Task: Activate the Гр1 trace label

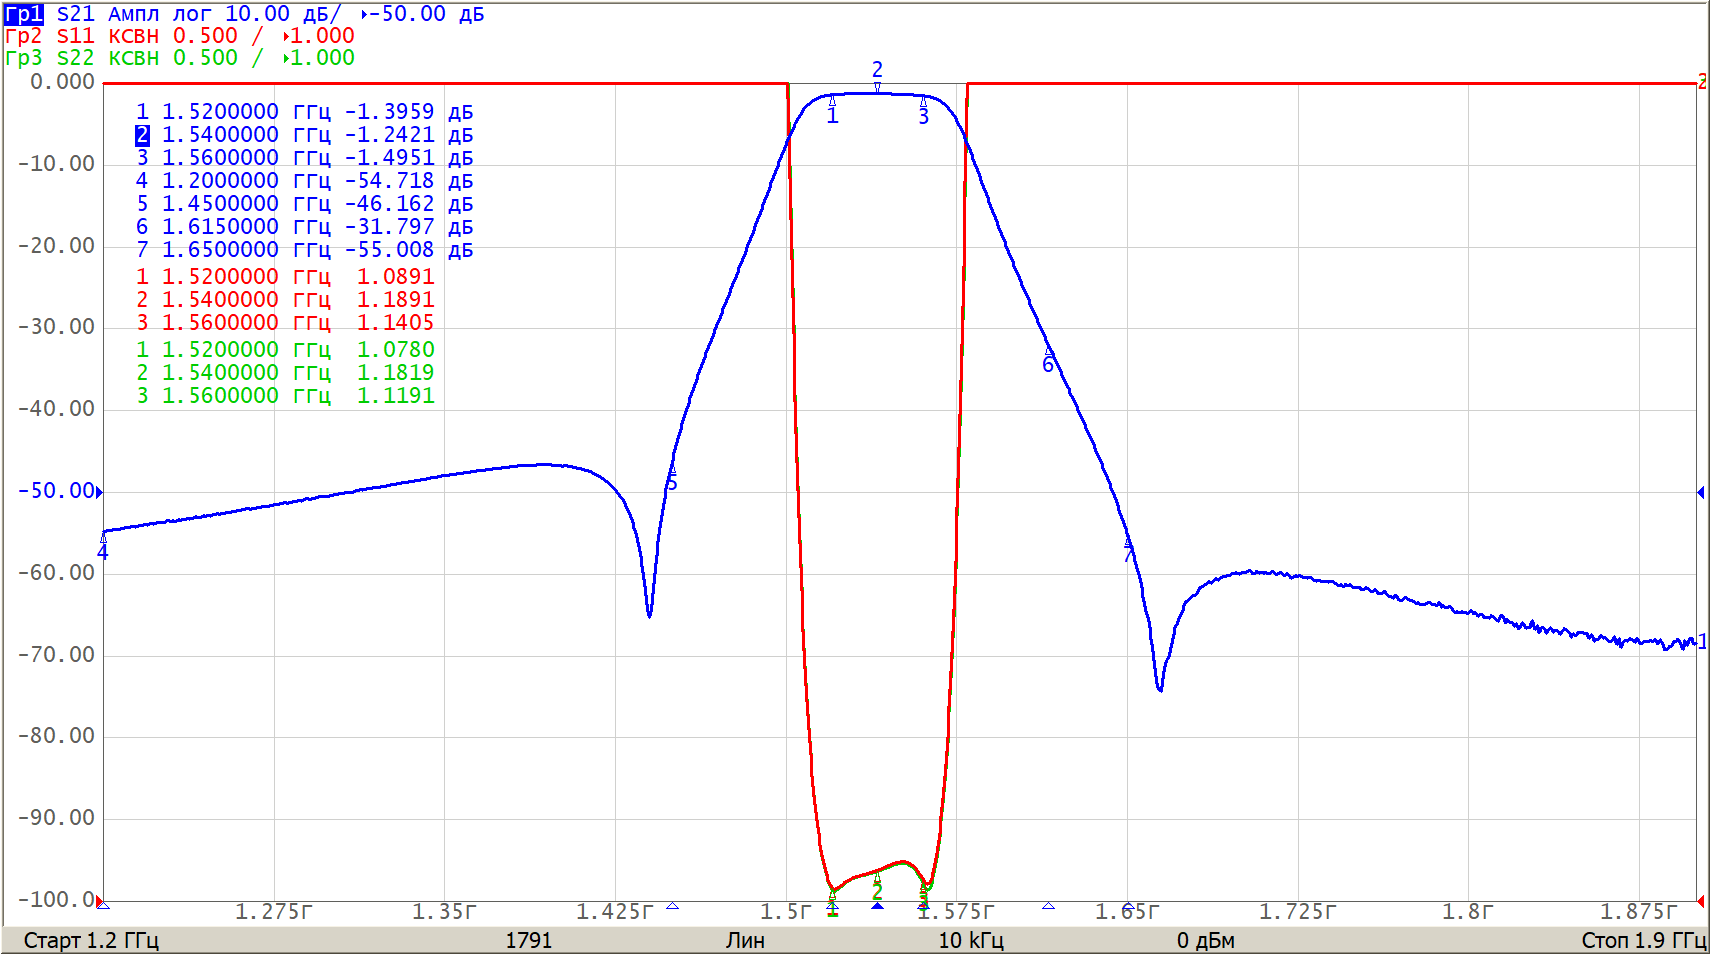Action: coord(24,14)
